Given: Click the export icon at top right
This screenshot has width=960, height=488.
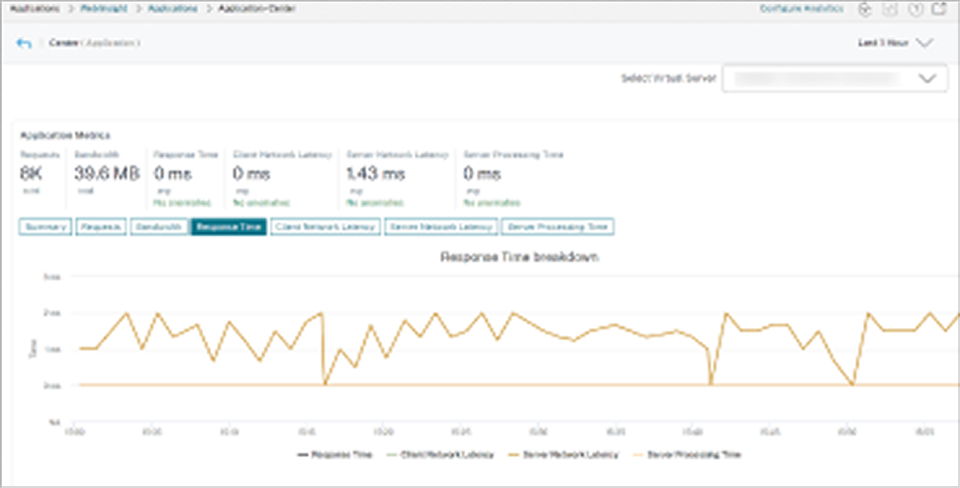Looking at the screenshot, I should pyautogui.click(x=939, y=9).
